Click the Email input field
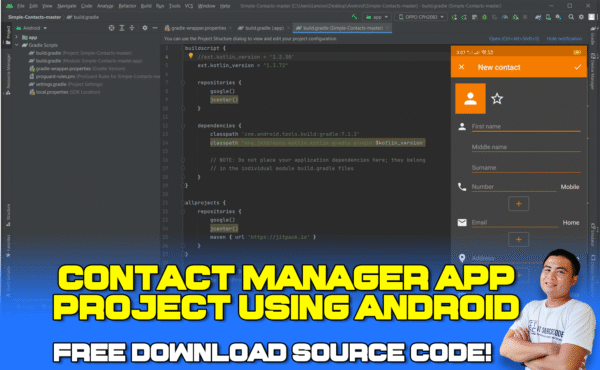The height and width of the screenshot is (370, 600). [x=515, y=222]
